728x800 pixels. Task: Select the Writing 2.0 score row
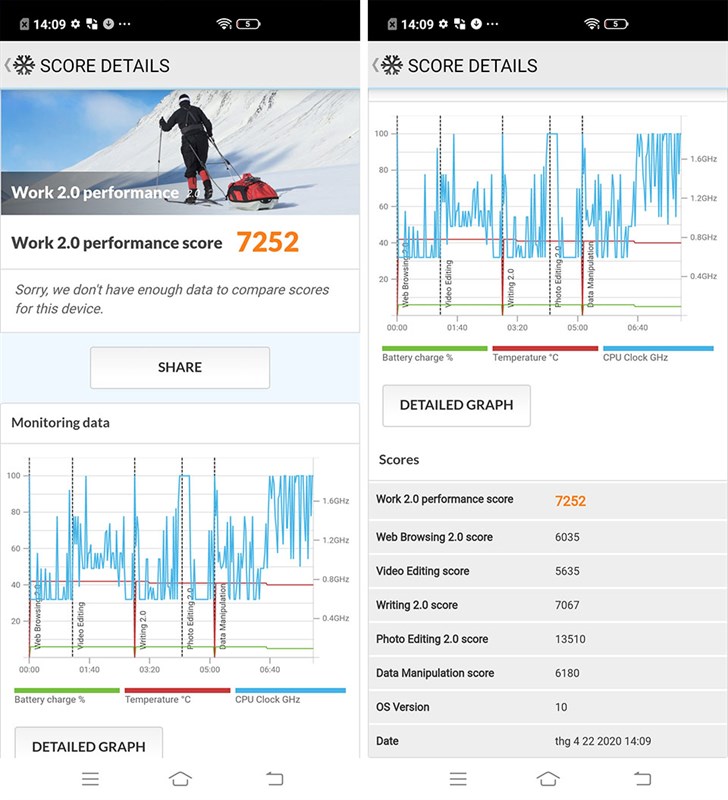click(548, 605)
